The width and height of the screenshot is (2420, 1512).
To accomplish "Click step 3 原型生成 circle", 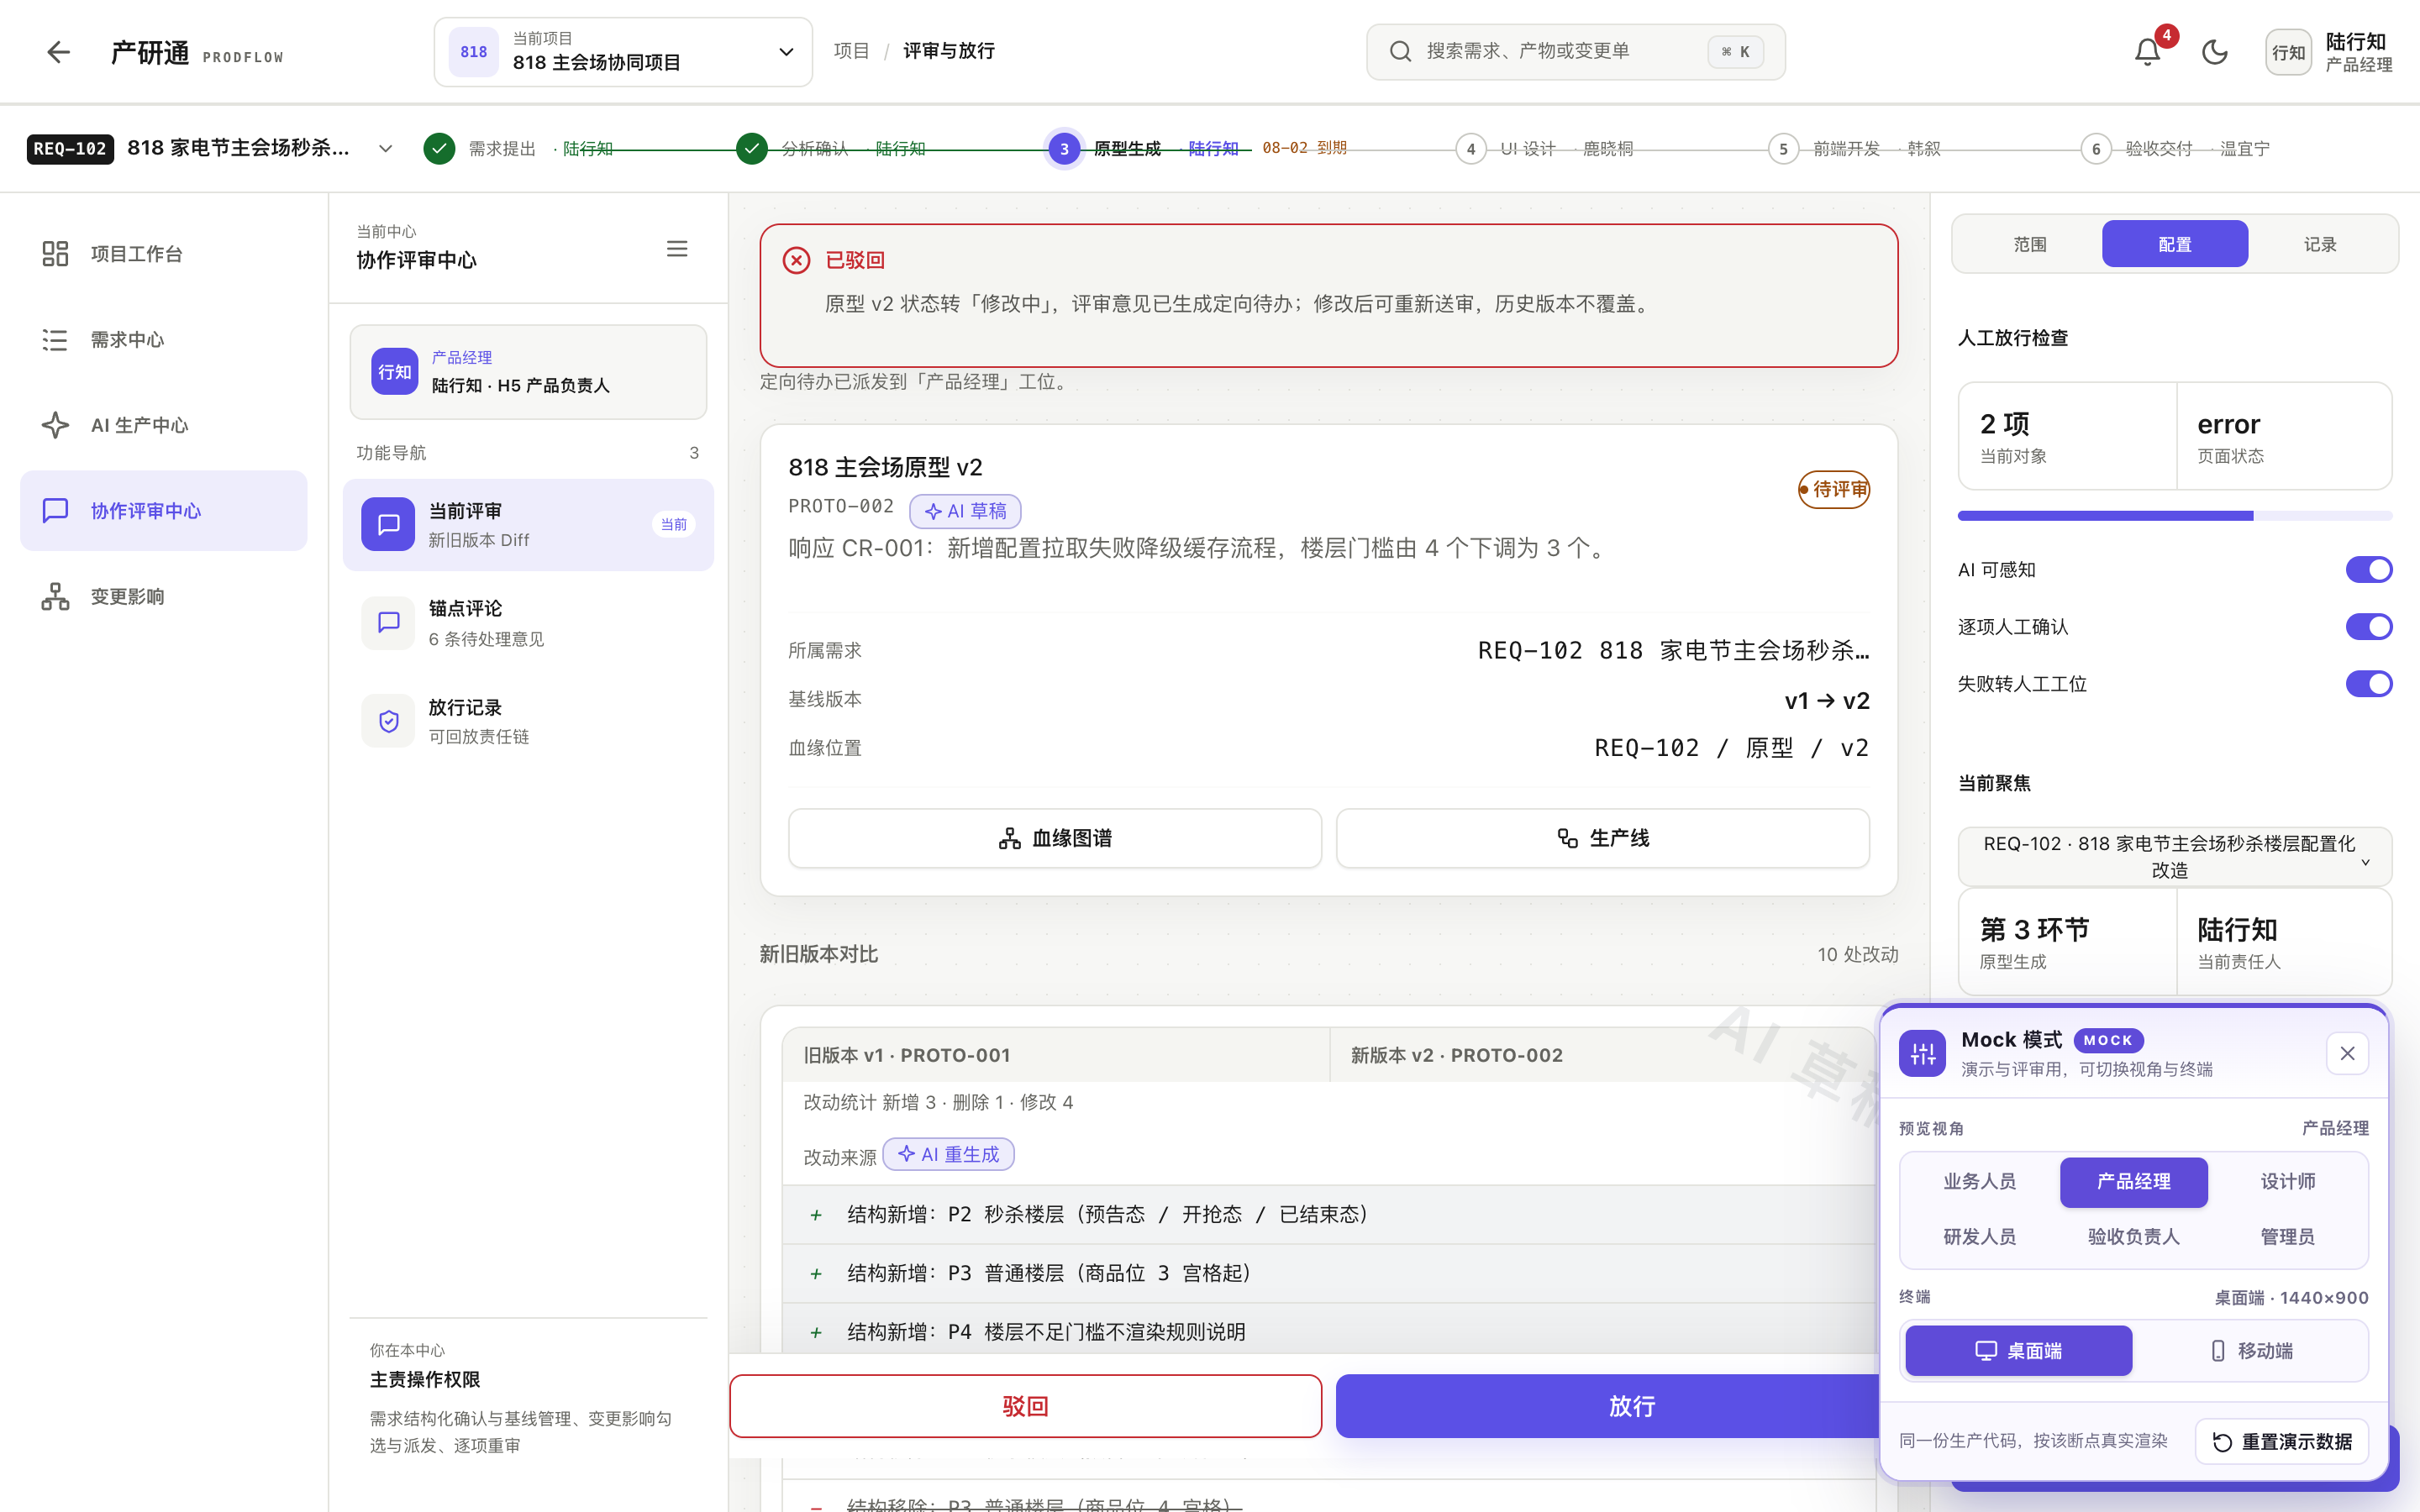I will point(1064,149).
